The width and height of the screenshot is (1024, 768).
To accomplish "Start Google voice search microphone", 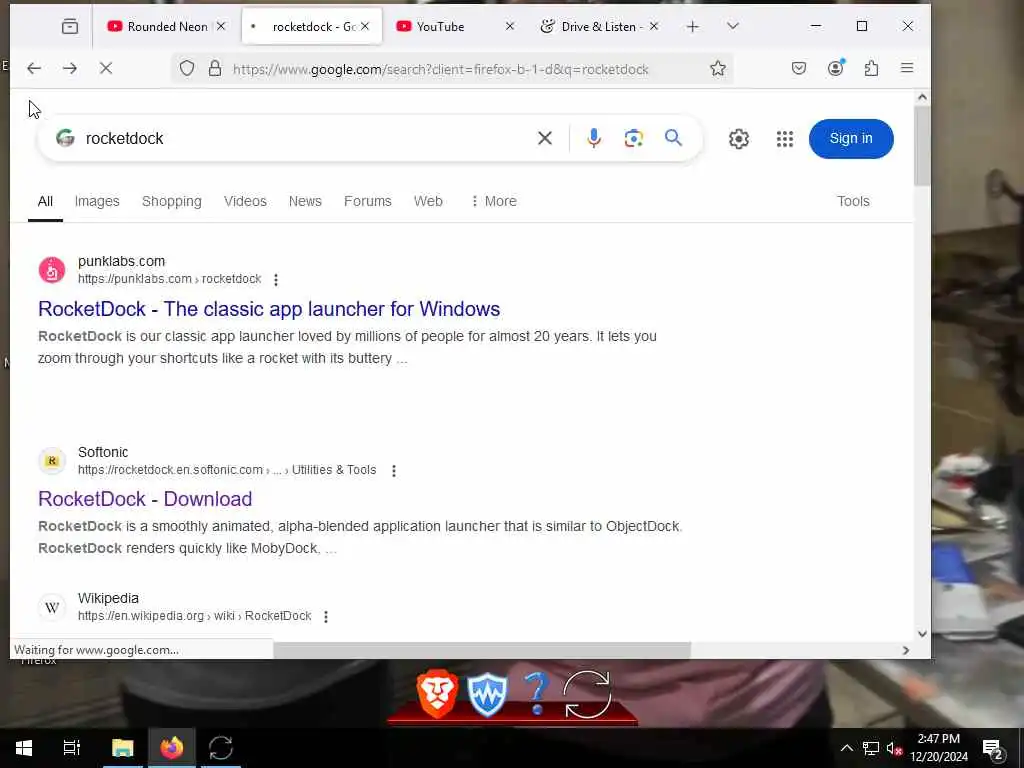I will tap(594, 138).
